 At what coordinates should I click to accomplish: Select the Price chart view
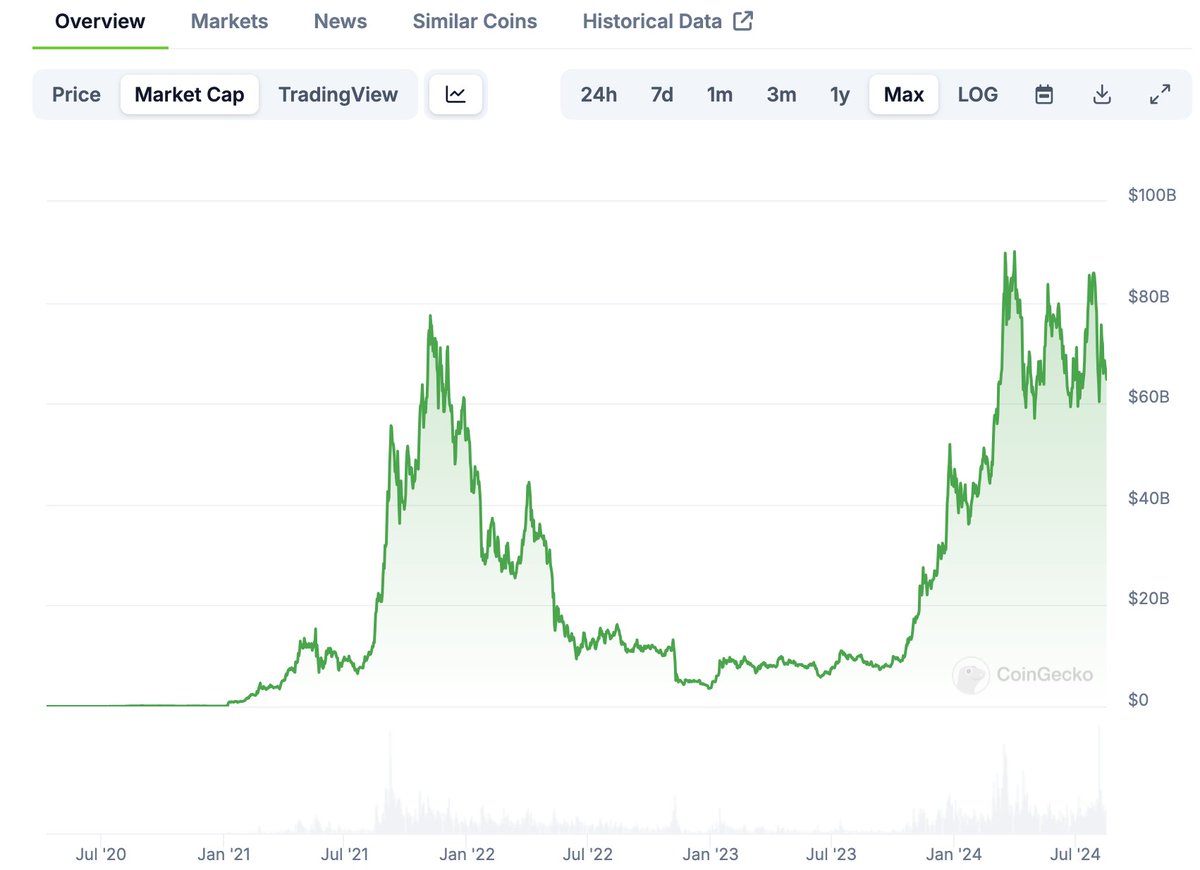76,95
